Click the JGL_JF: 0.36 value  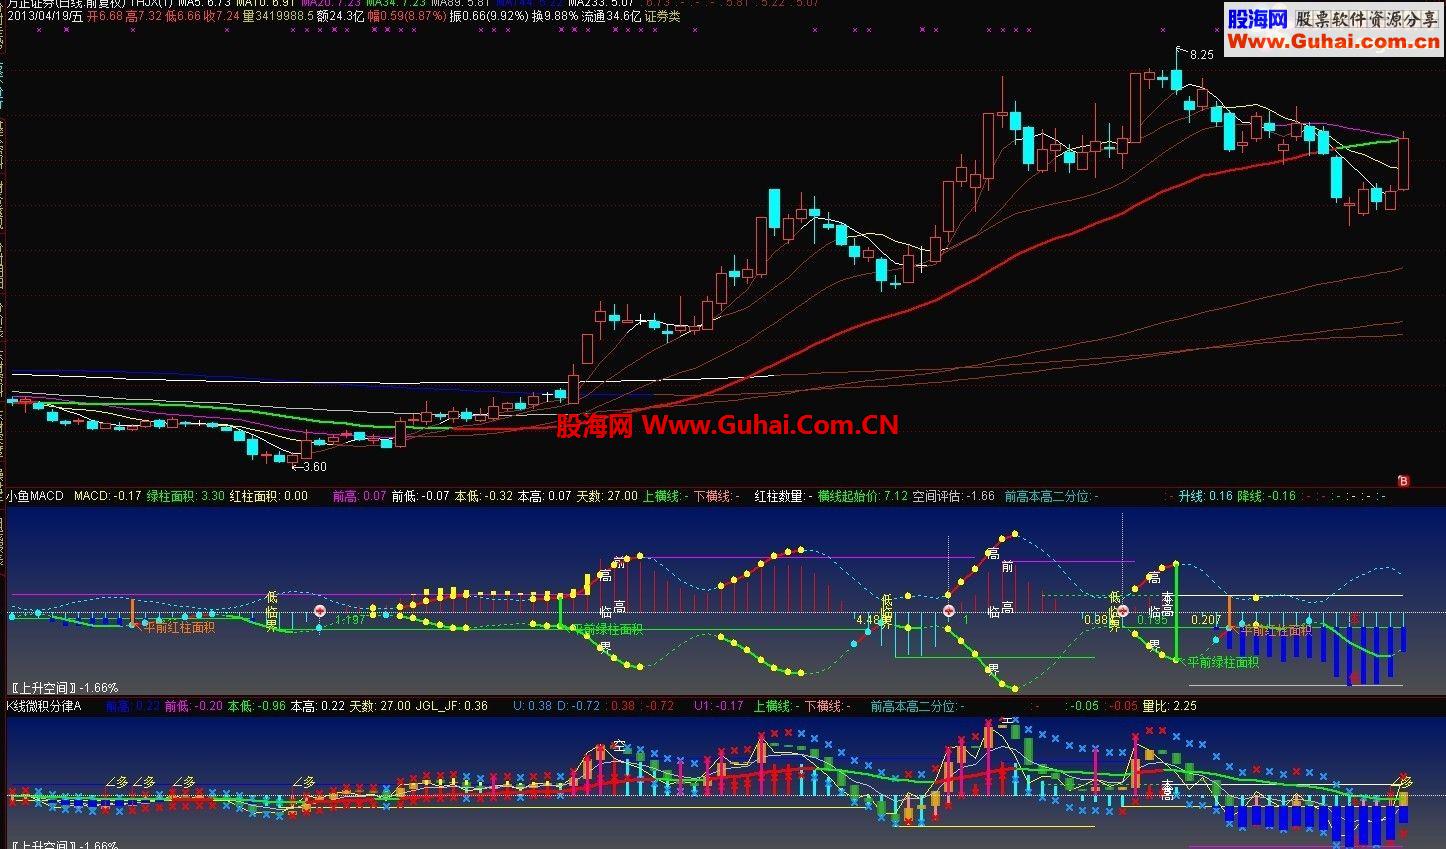click(452, 706)
